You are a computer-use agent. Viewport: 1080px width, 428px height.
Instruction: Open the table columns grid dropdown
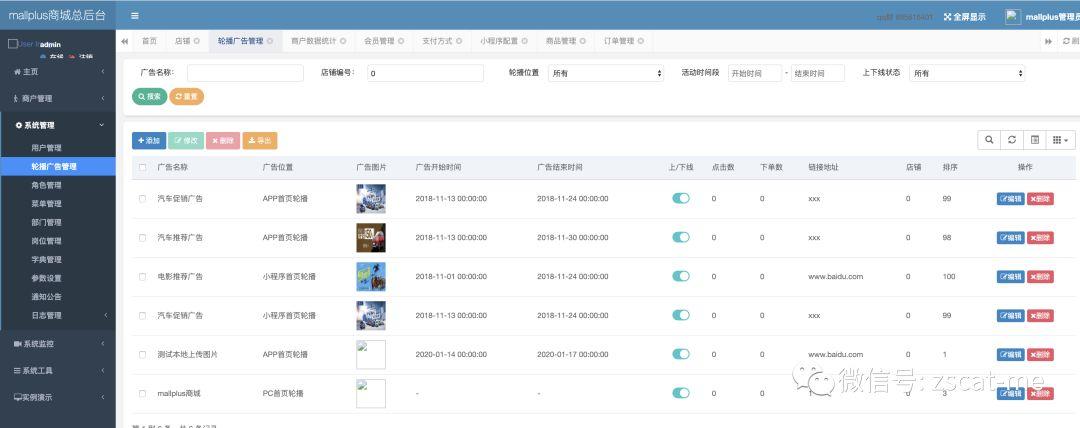pyautogui.click(x=1061, y=140)
